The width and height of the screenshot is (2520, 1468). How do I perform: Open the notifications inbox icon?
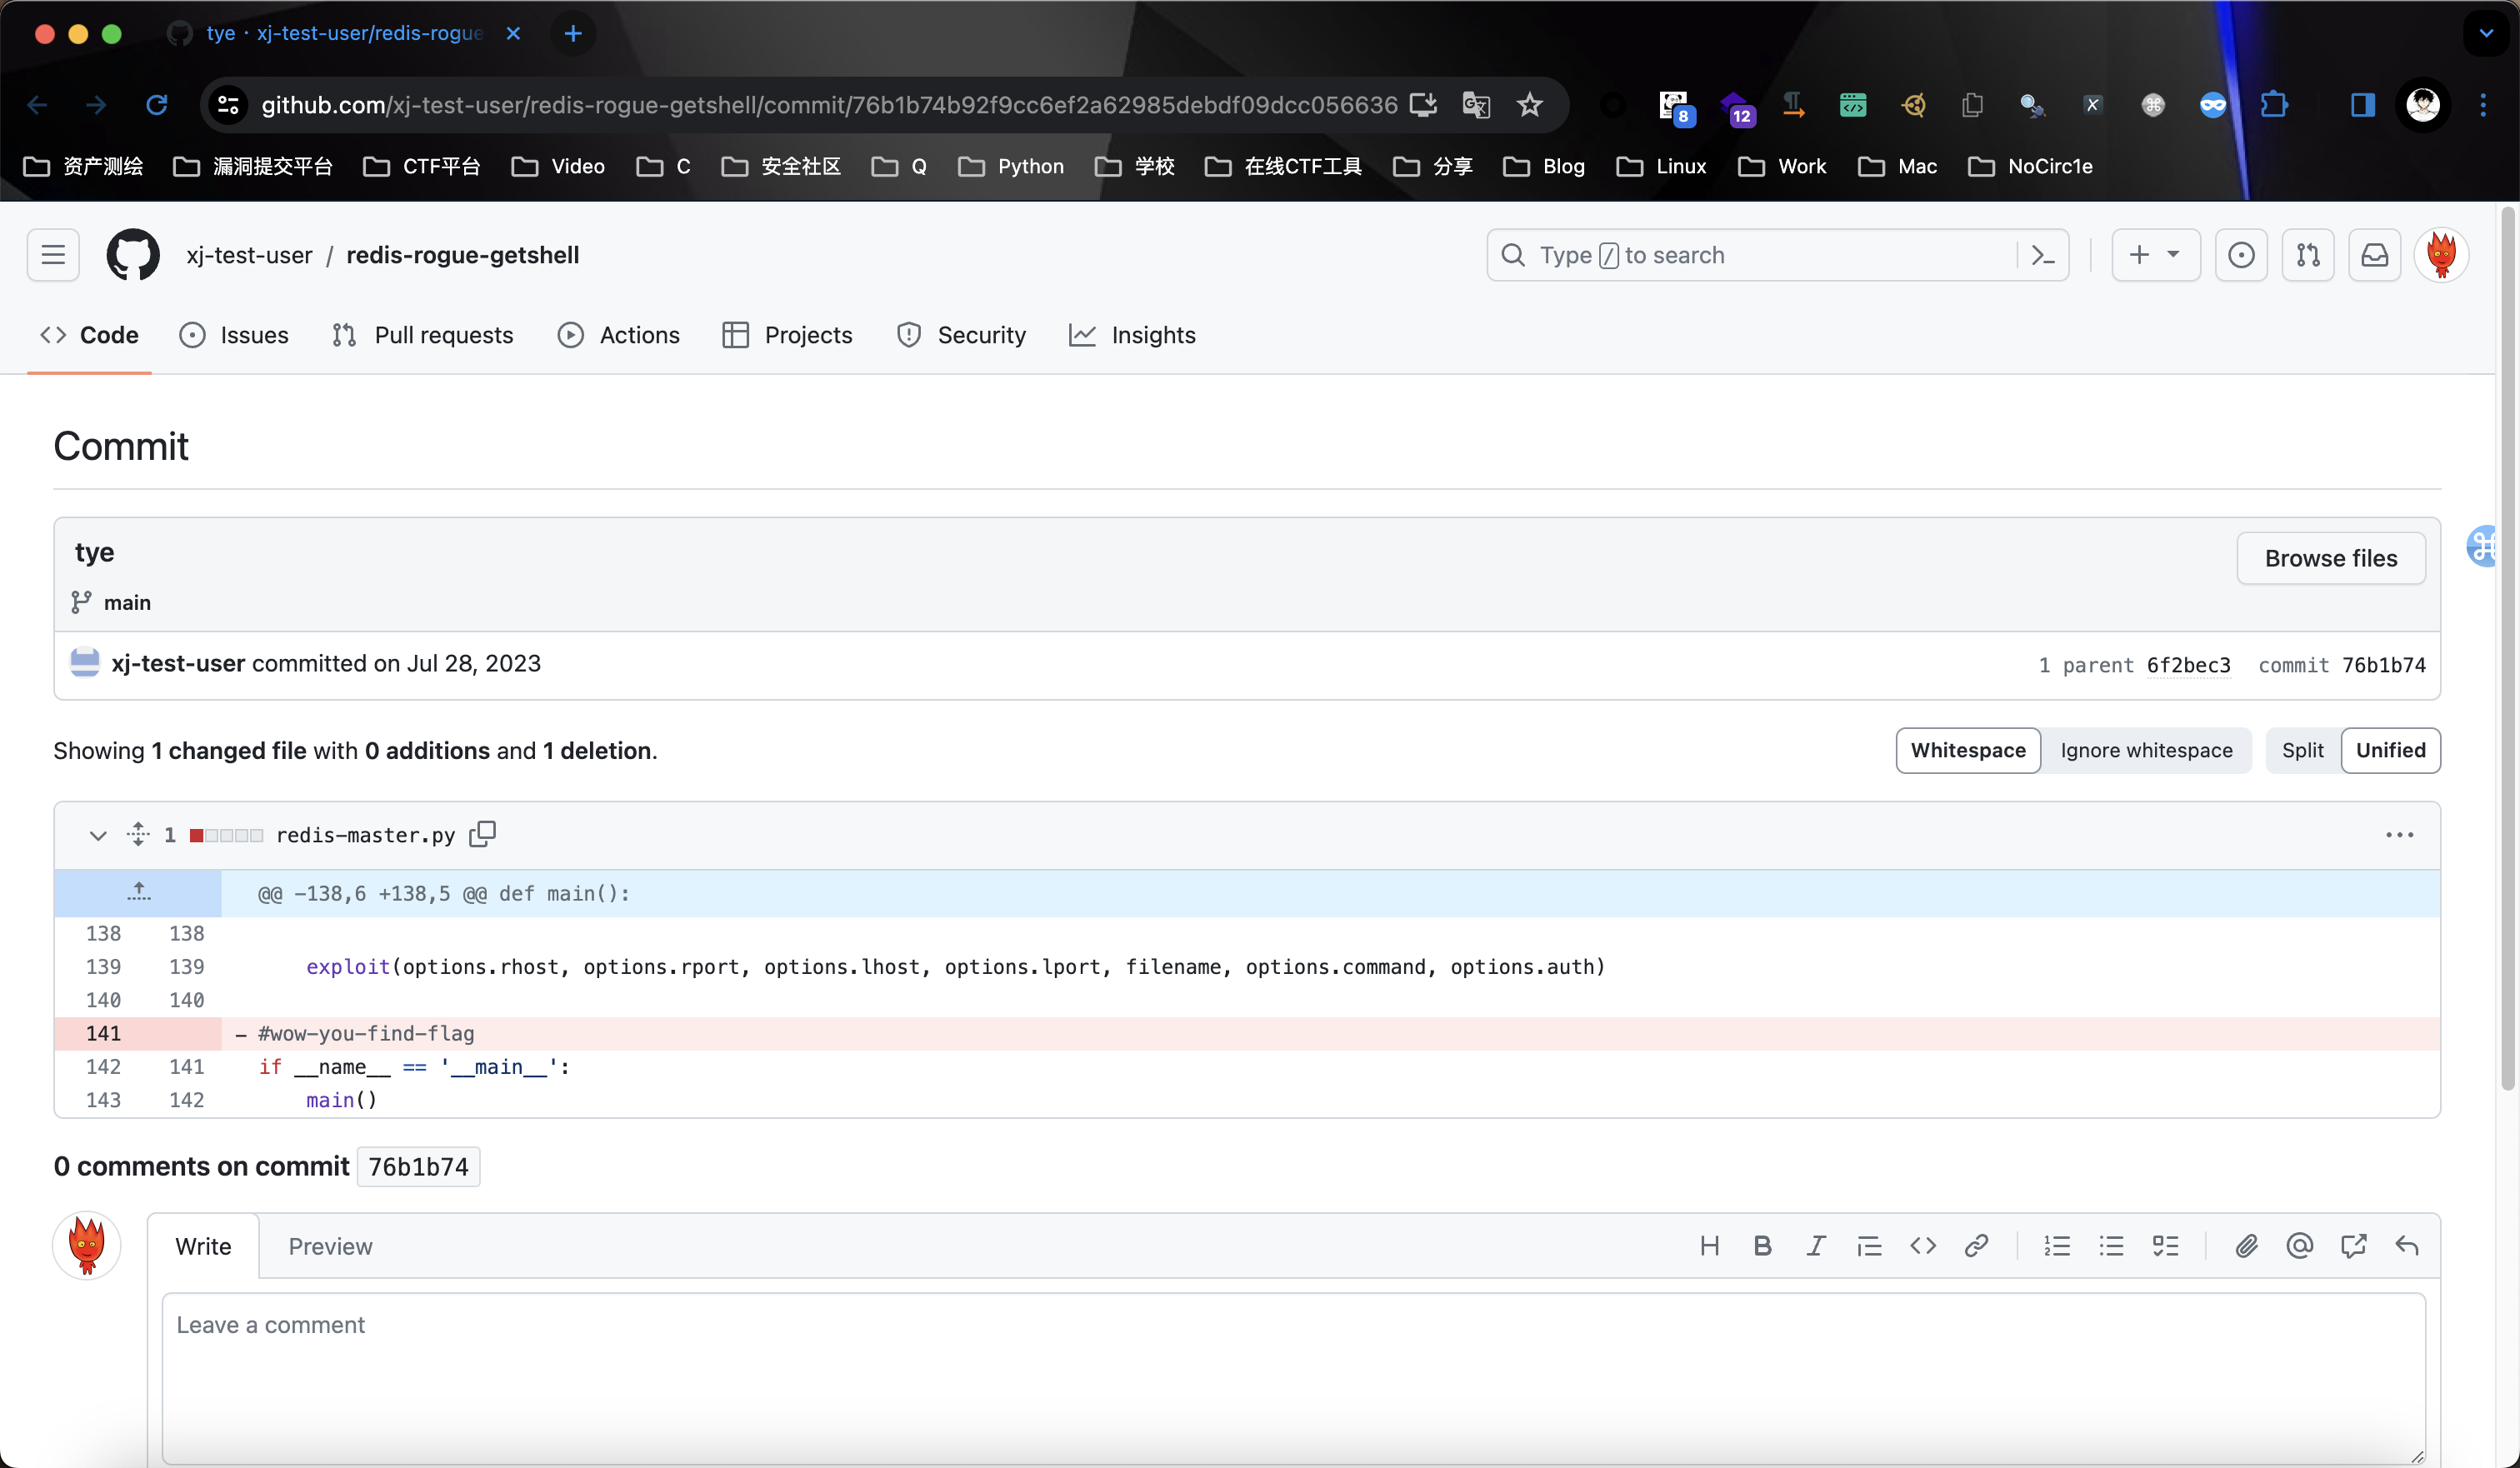[2375, 255]
